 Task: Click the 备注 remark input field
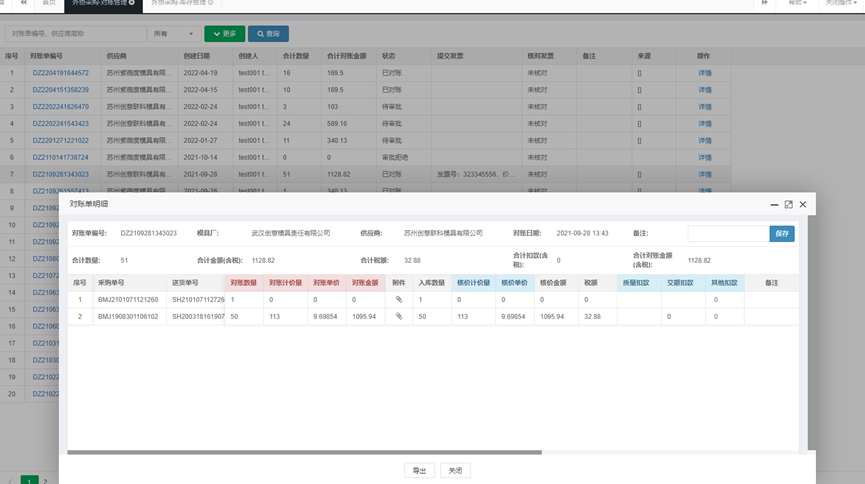click(728, 233)
